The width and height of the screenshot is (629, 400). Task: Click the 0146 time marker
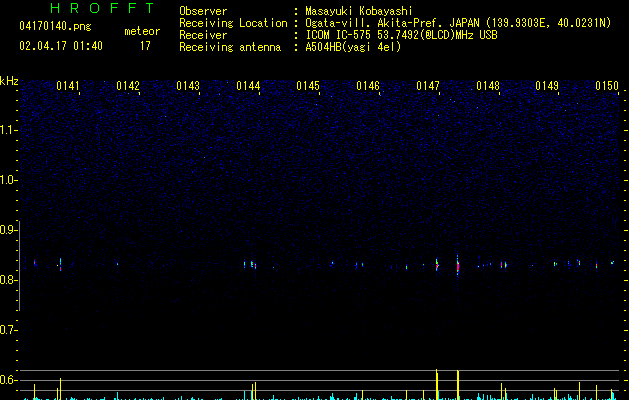pos(368,86)
